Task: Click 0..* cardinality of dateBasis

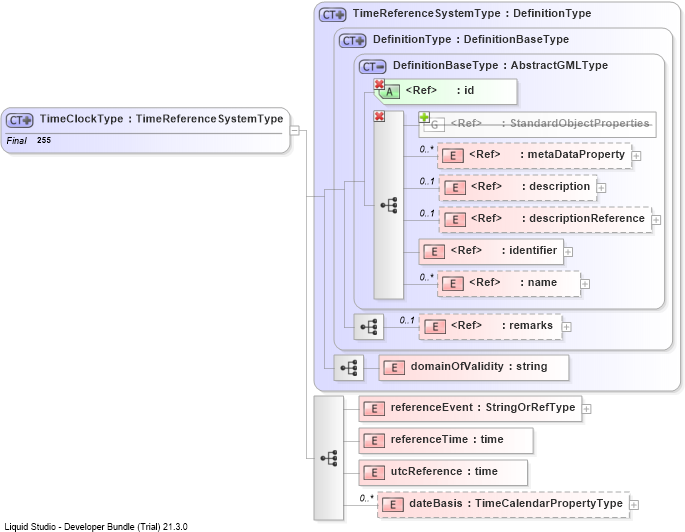Action: (367, 498)
